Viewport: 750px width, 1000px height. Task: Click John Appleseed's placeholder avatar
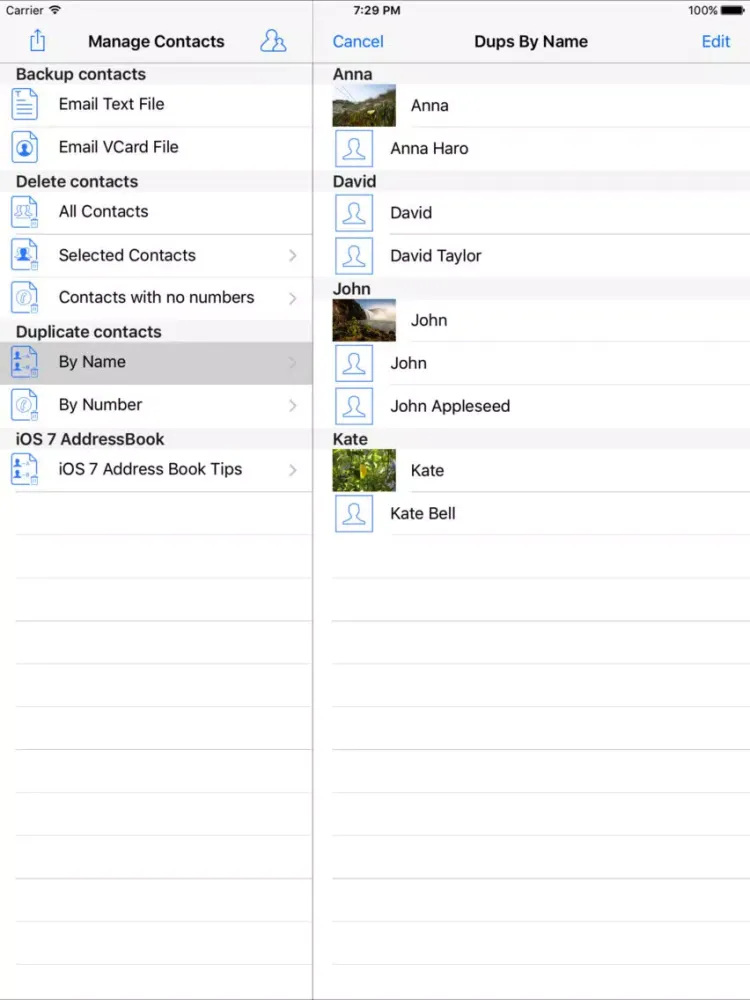click(x=354, y=406)
